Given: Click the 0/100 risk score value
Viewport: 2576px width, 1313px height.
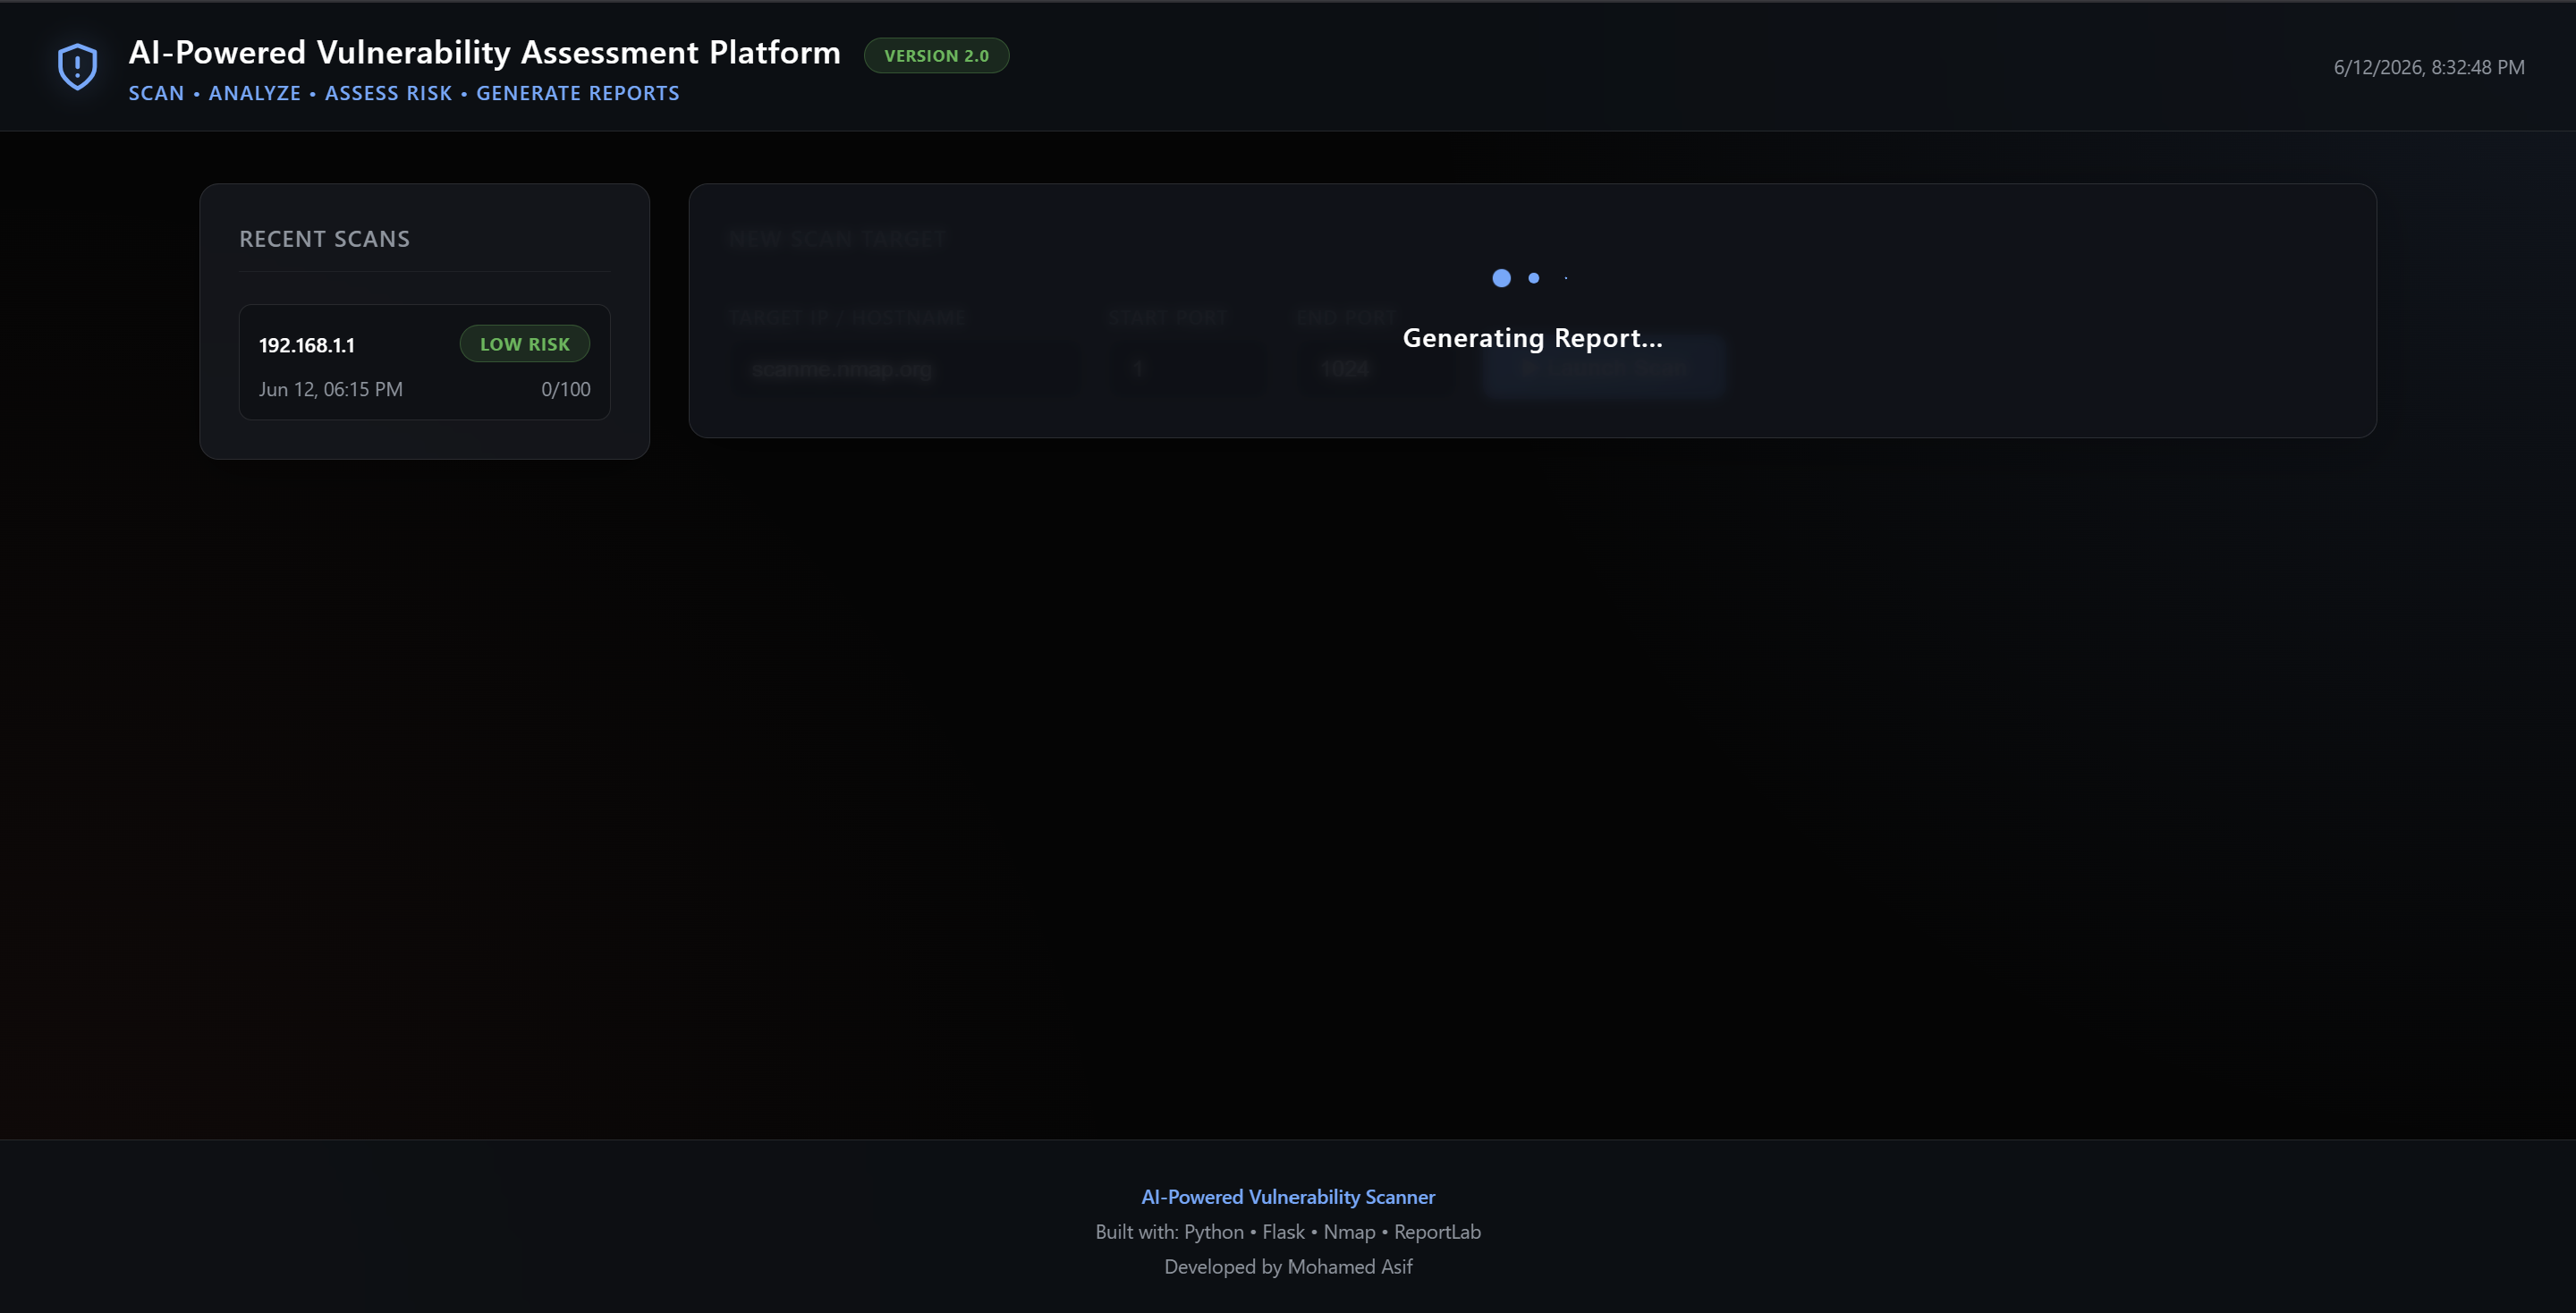Looking at the screenshot, I should click(x=566, y=389).
